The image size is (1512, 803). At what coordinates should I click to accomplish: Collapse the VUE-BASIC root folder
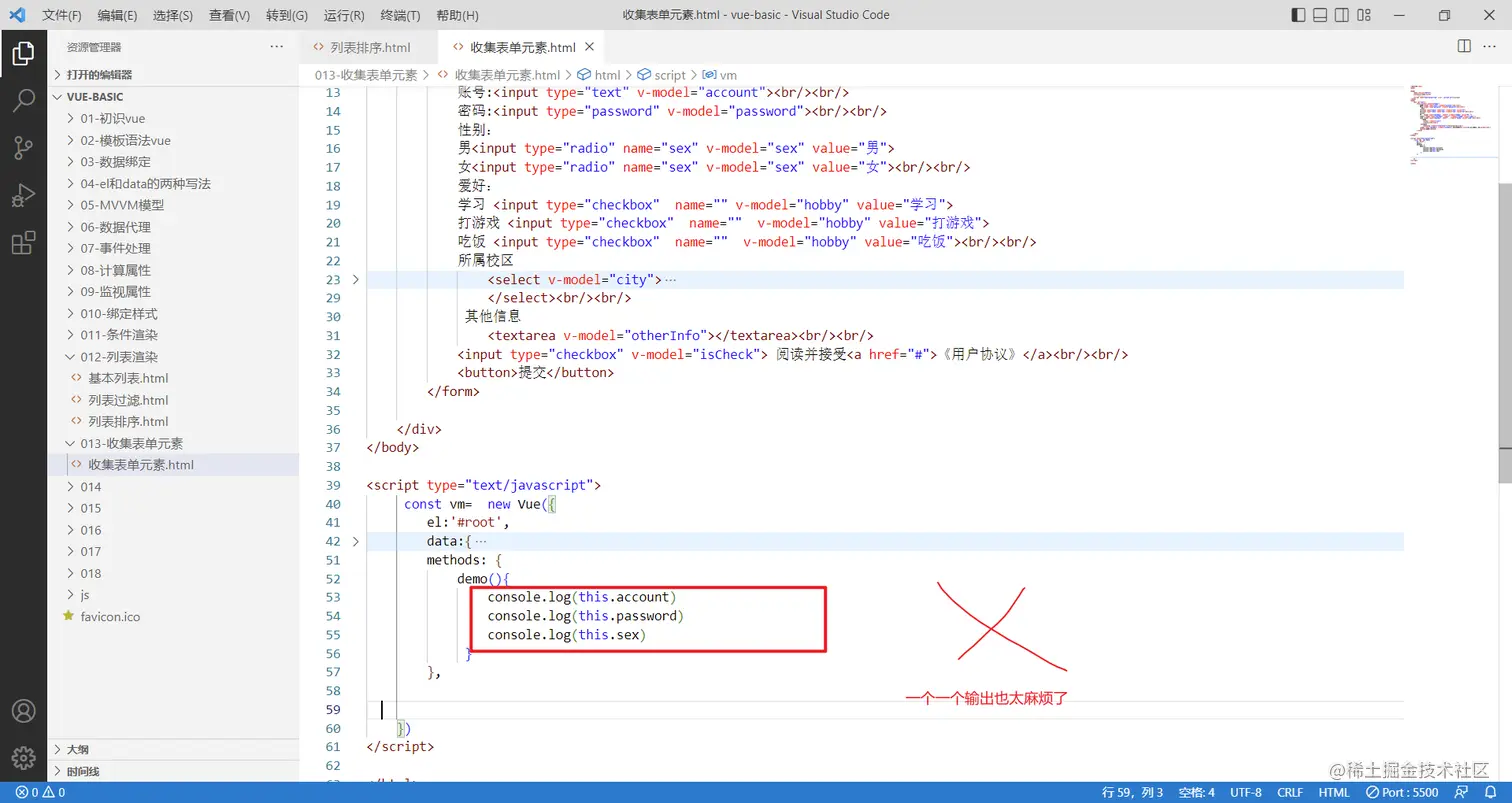pos(173,97)
